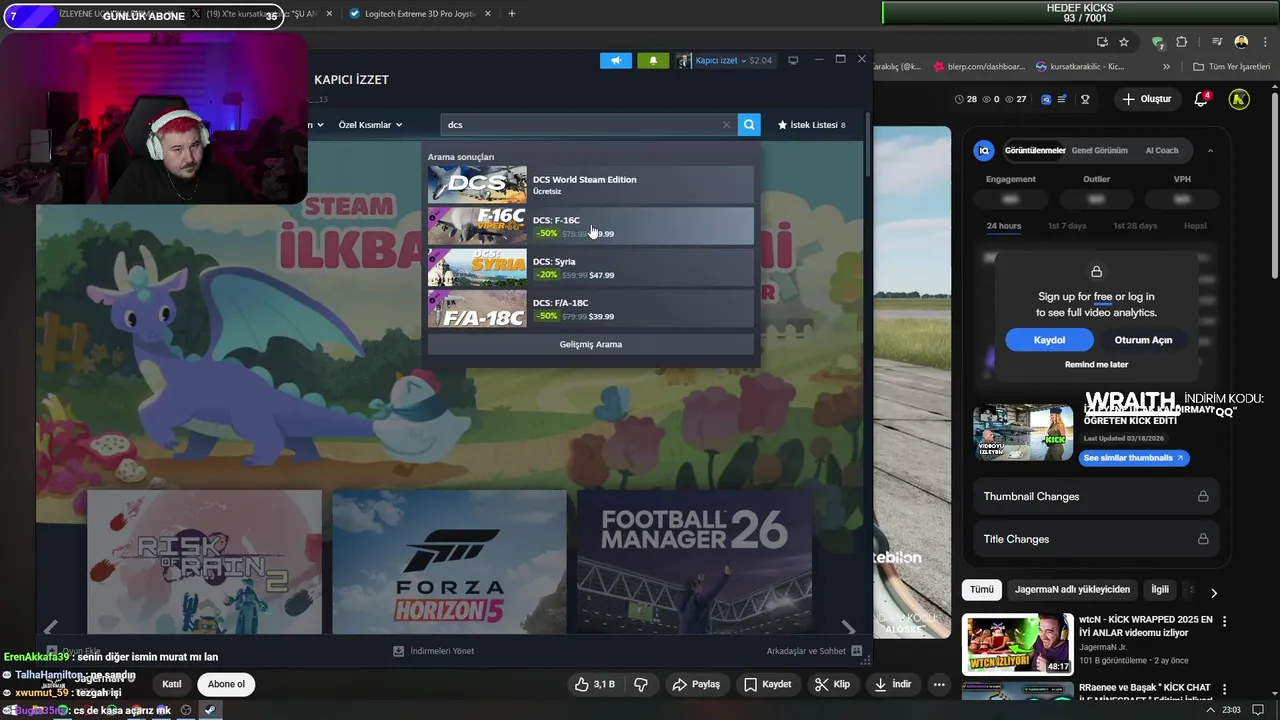1280x720 pixels.
Task: Open İndirmeleri Yönet downloads manager
Action: (x=433, y=651)
